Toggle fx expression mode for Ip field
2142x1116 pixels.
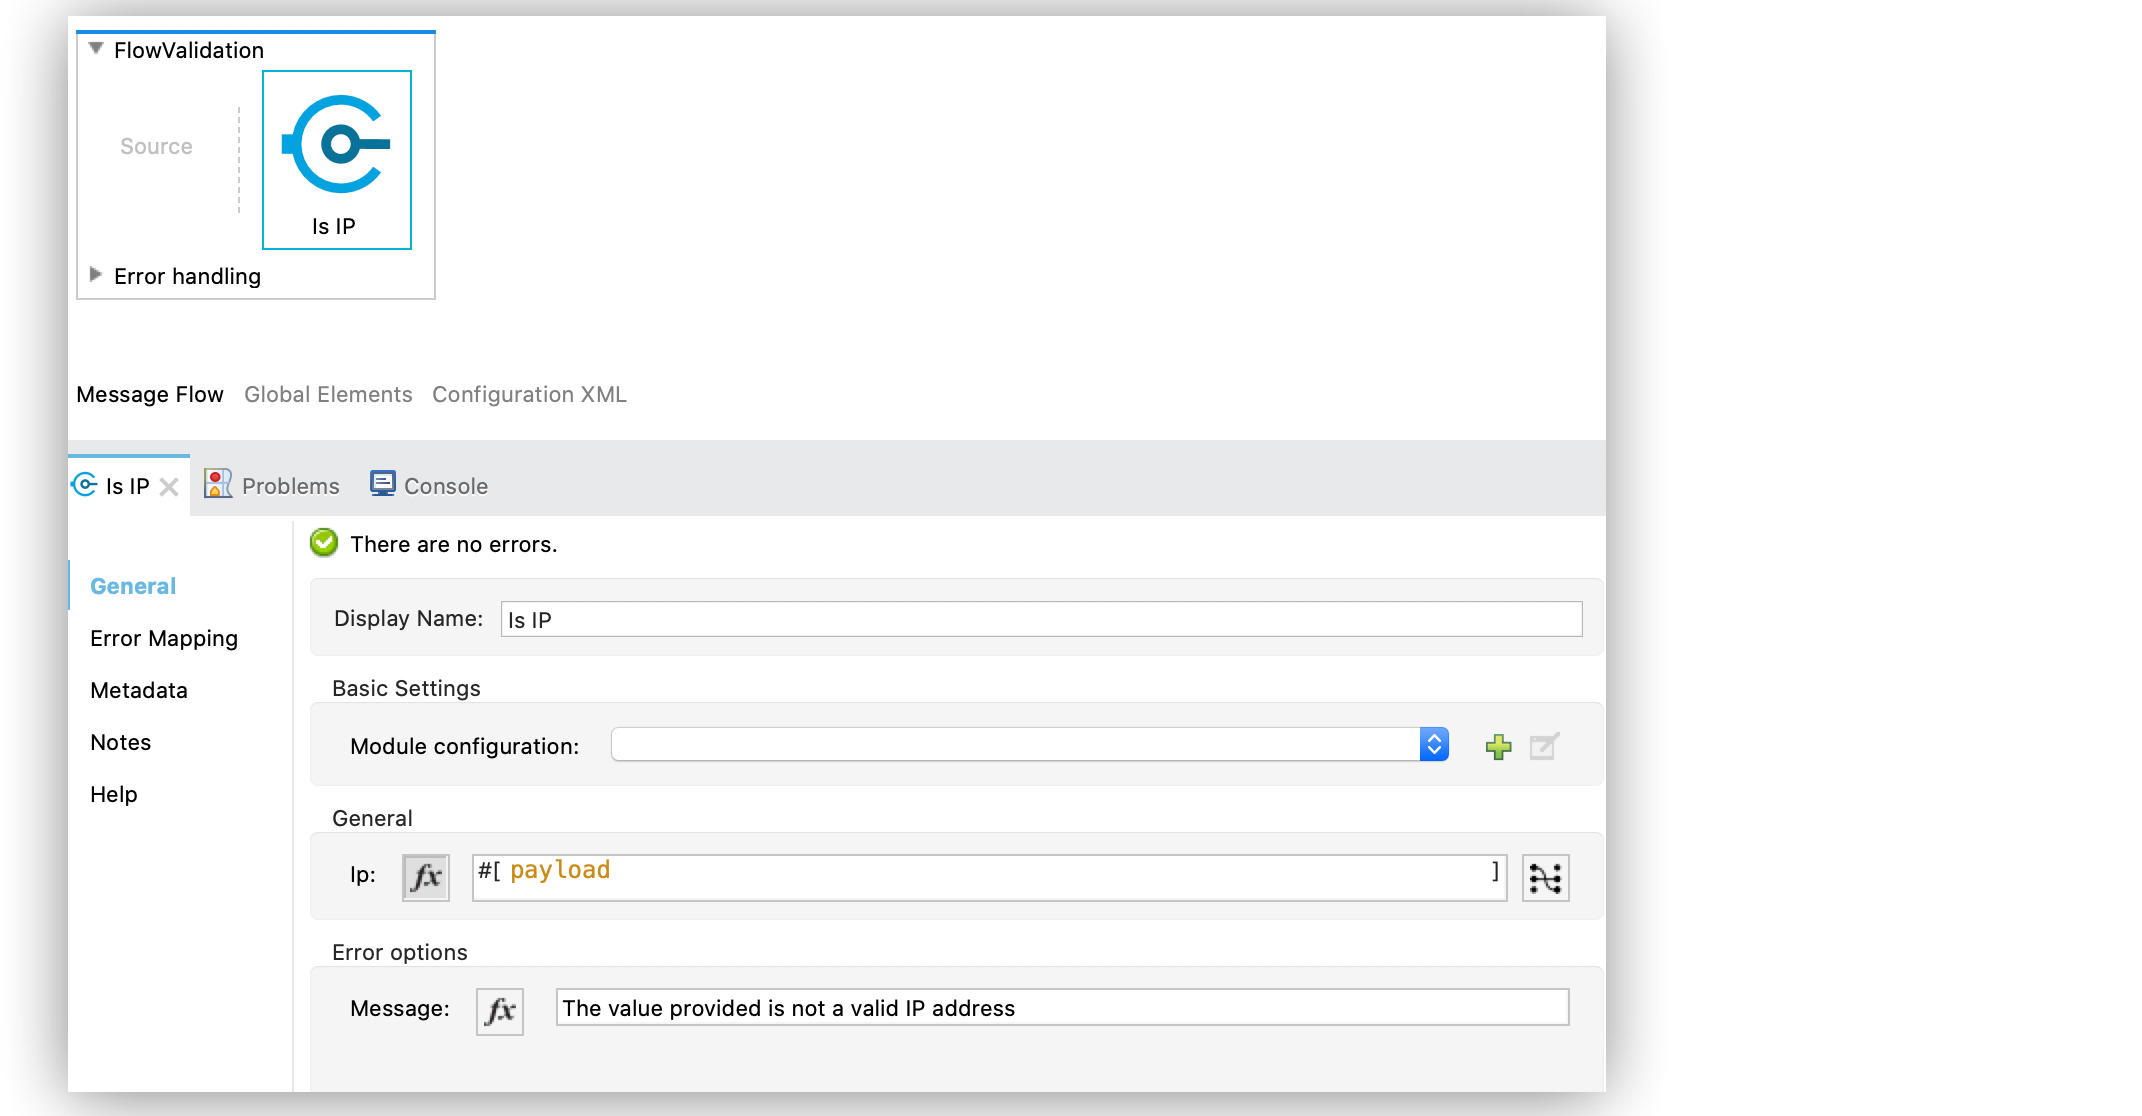pos(425,877)
